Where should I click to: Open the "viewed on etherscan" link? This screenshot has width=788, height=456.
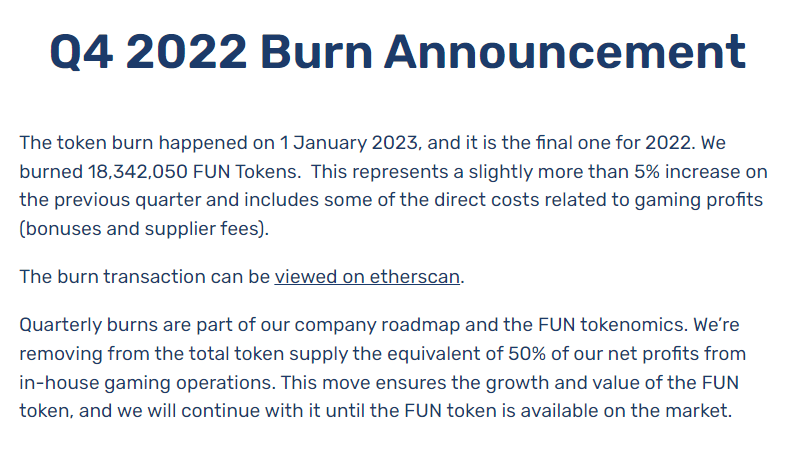click(x=367, y=277)
